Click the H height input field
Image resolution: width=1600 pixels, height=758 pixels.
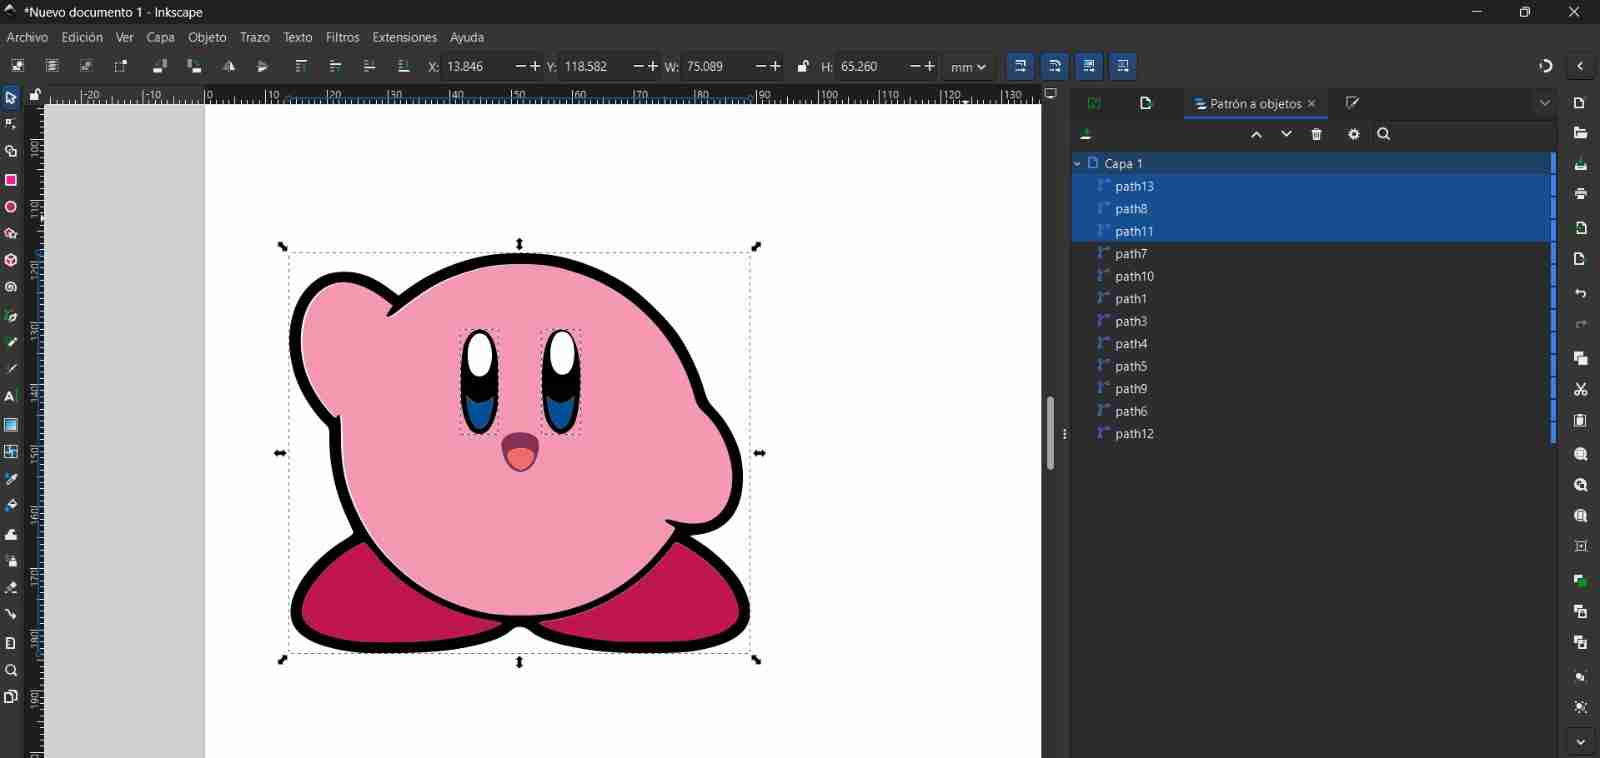coord(870,66)
